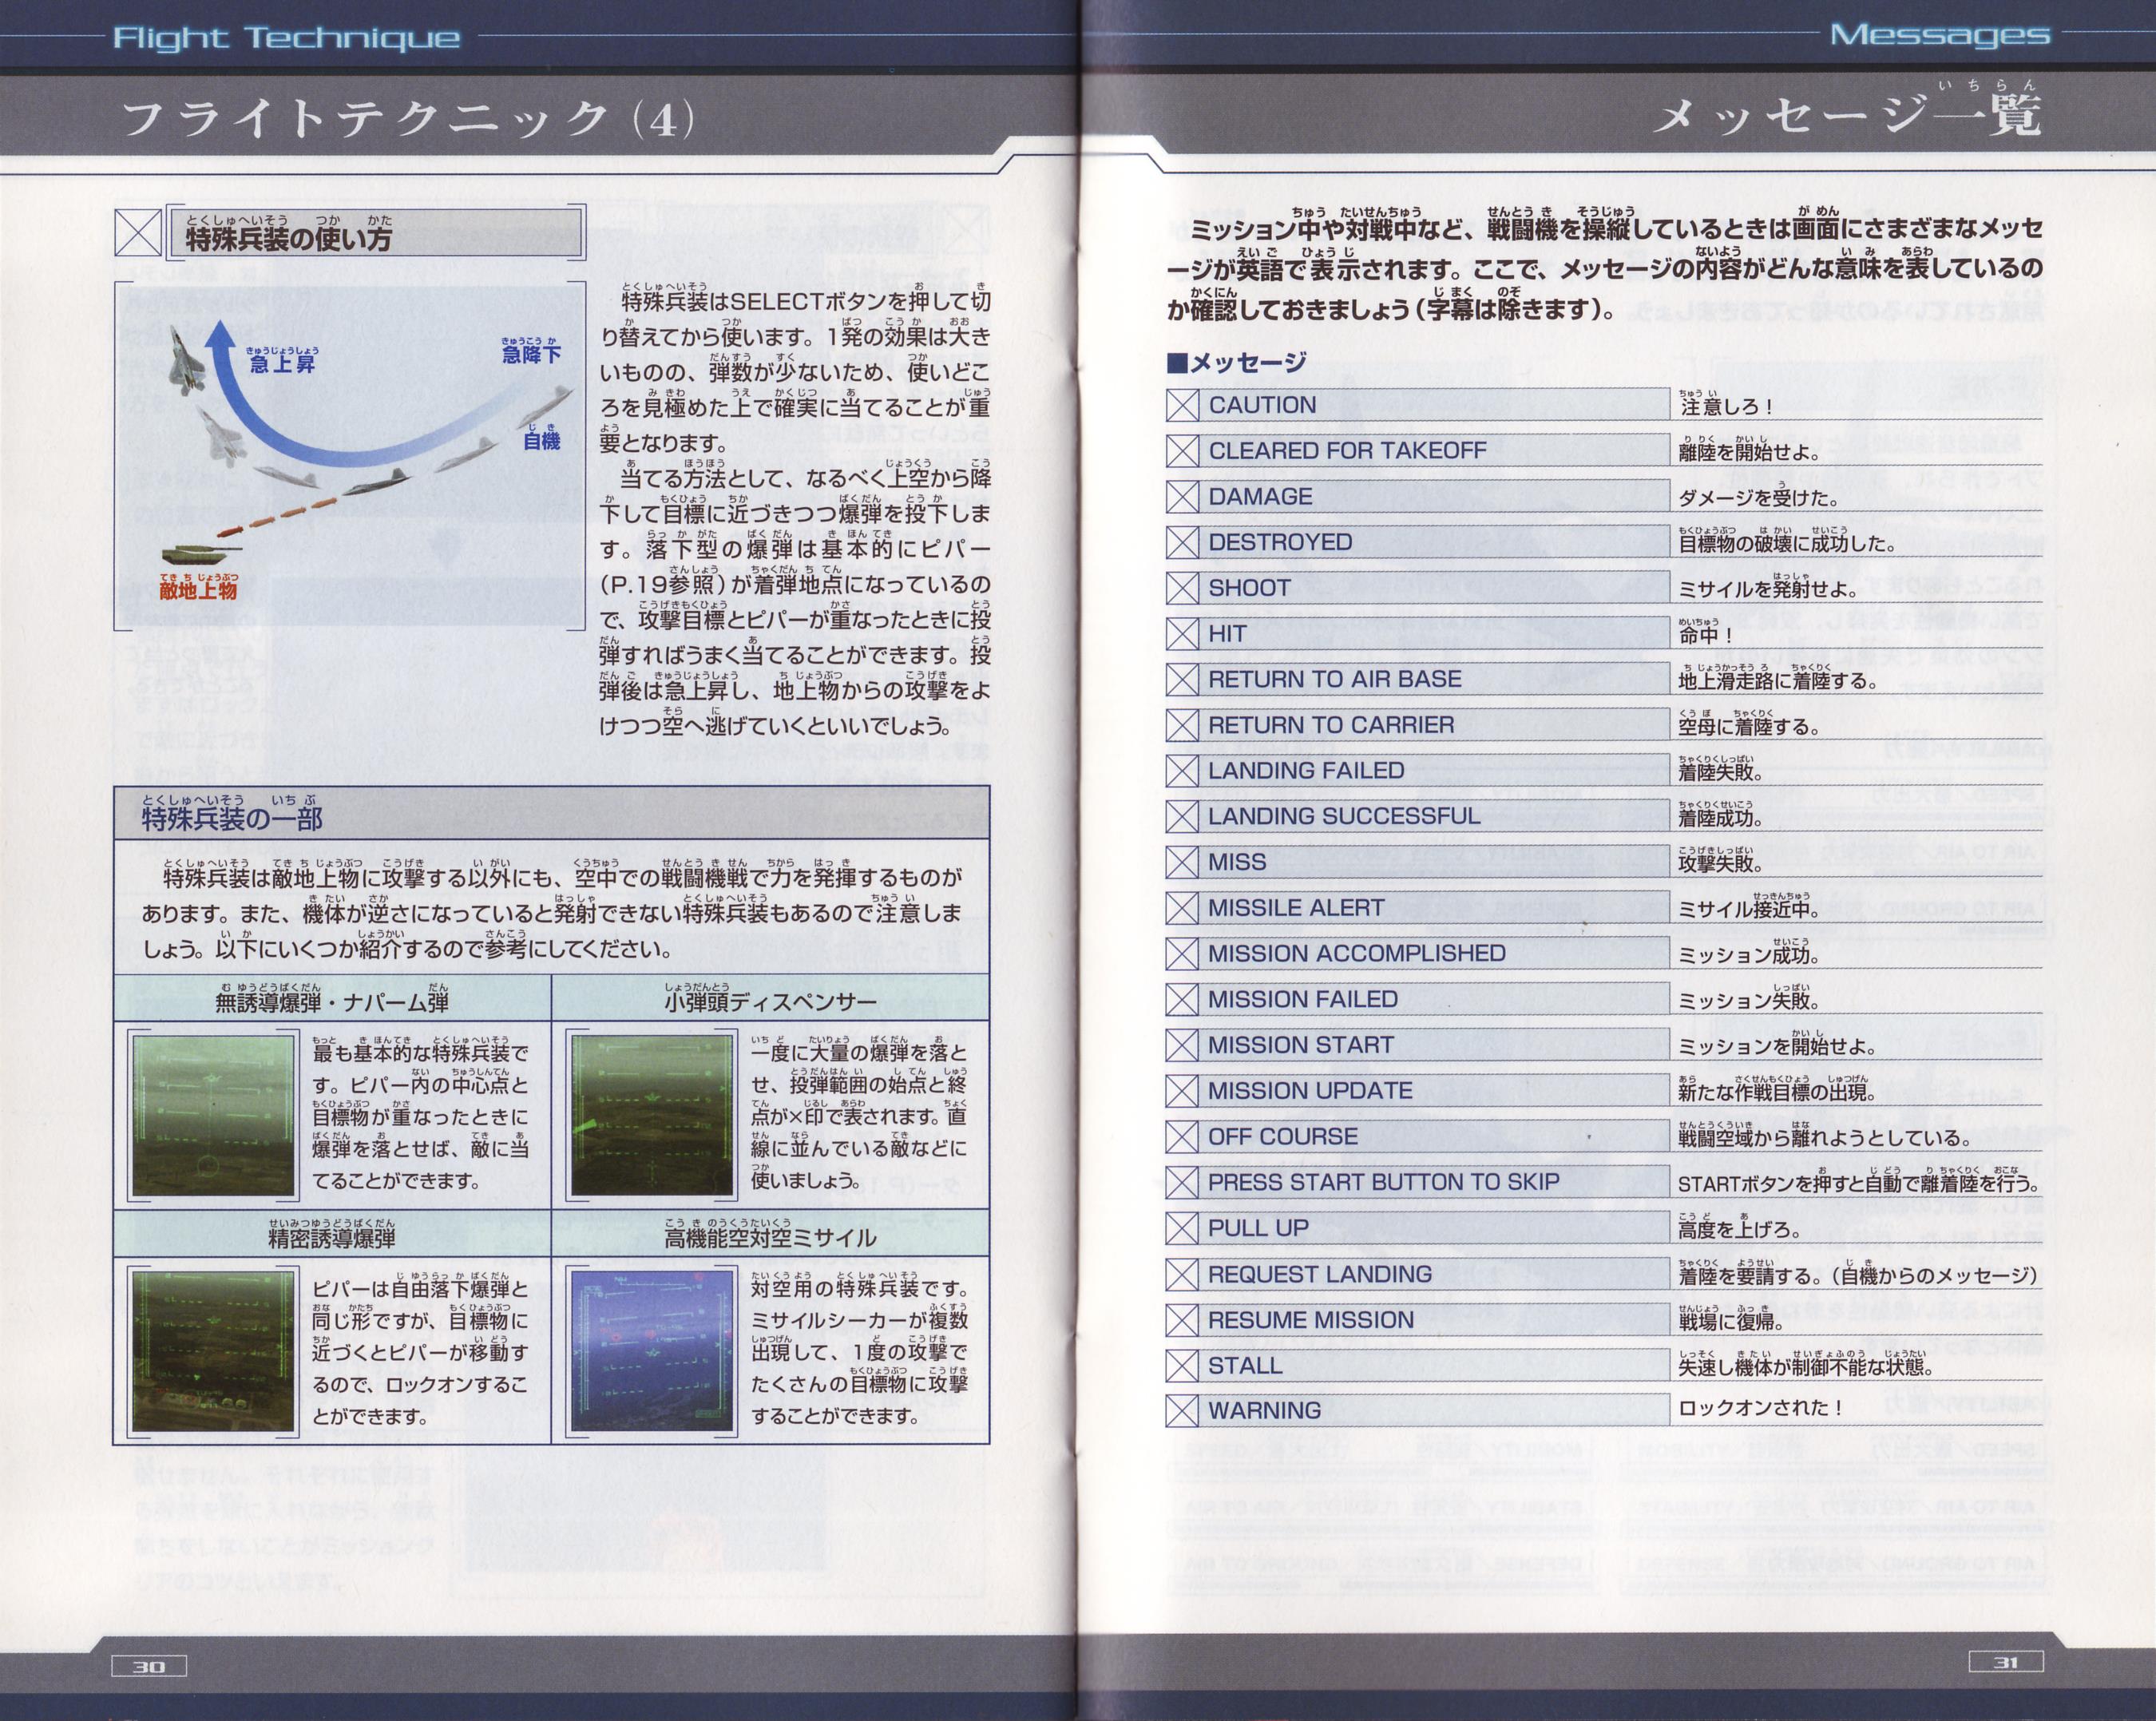Click the translation 着陸成功。
The image size is (2156, 1721).
[x=1720, y=818]
